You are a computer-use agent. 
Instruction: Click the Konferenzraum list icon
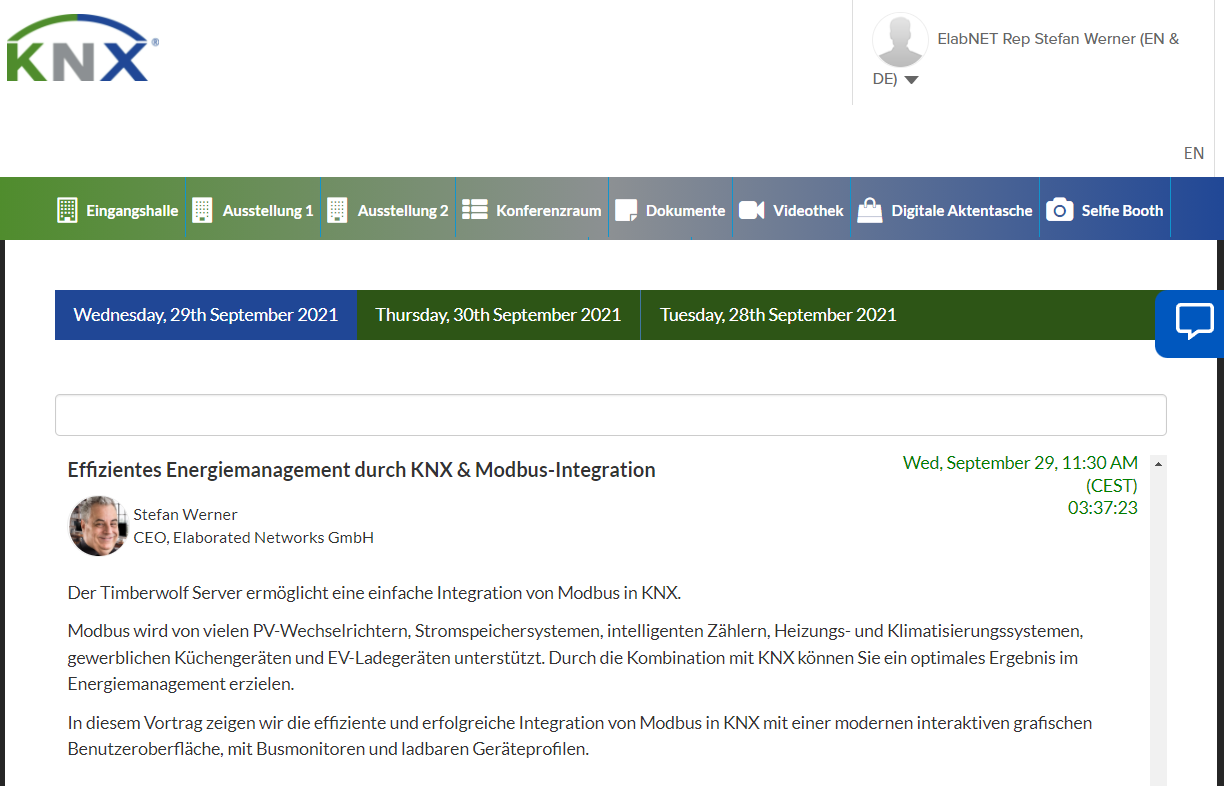(x=474, y=210)
